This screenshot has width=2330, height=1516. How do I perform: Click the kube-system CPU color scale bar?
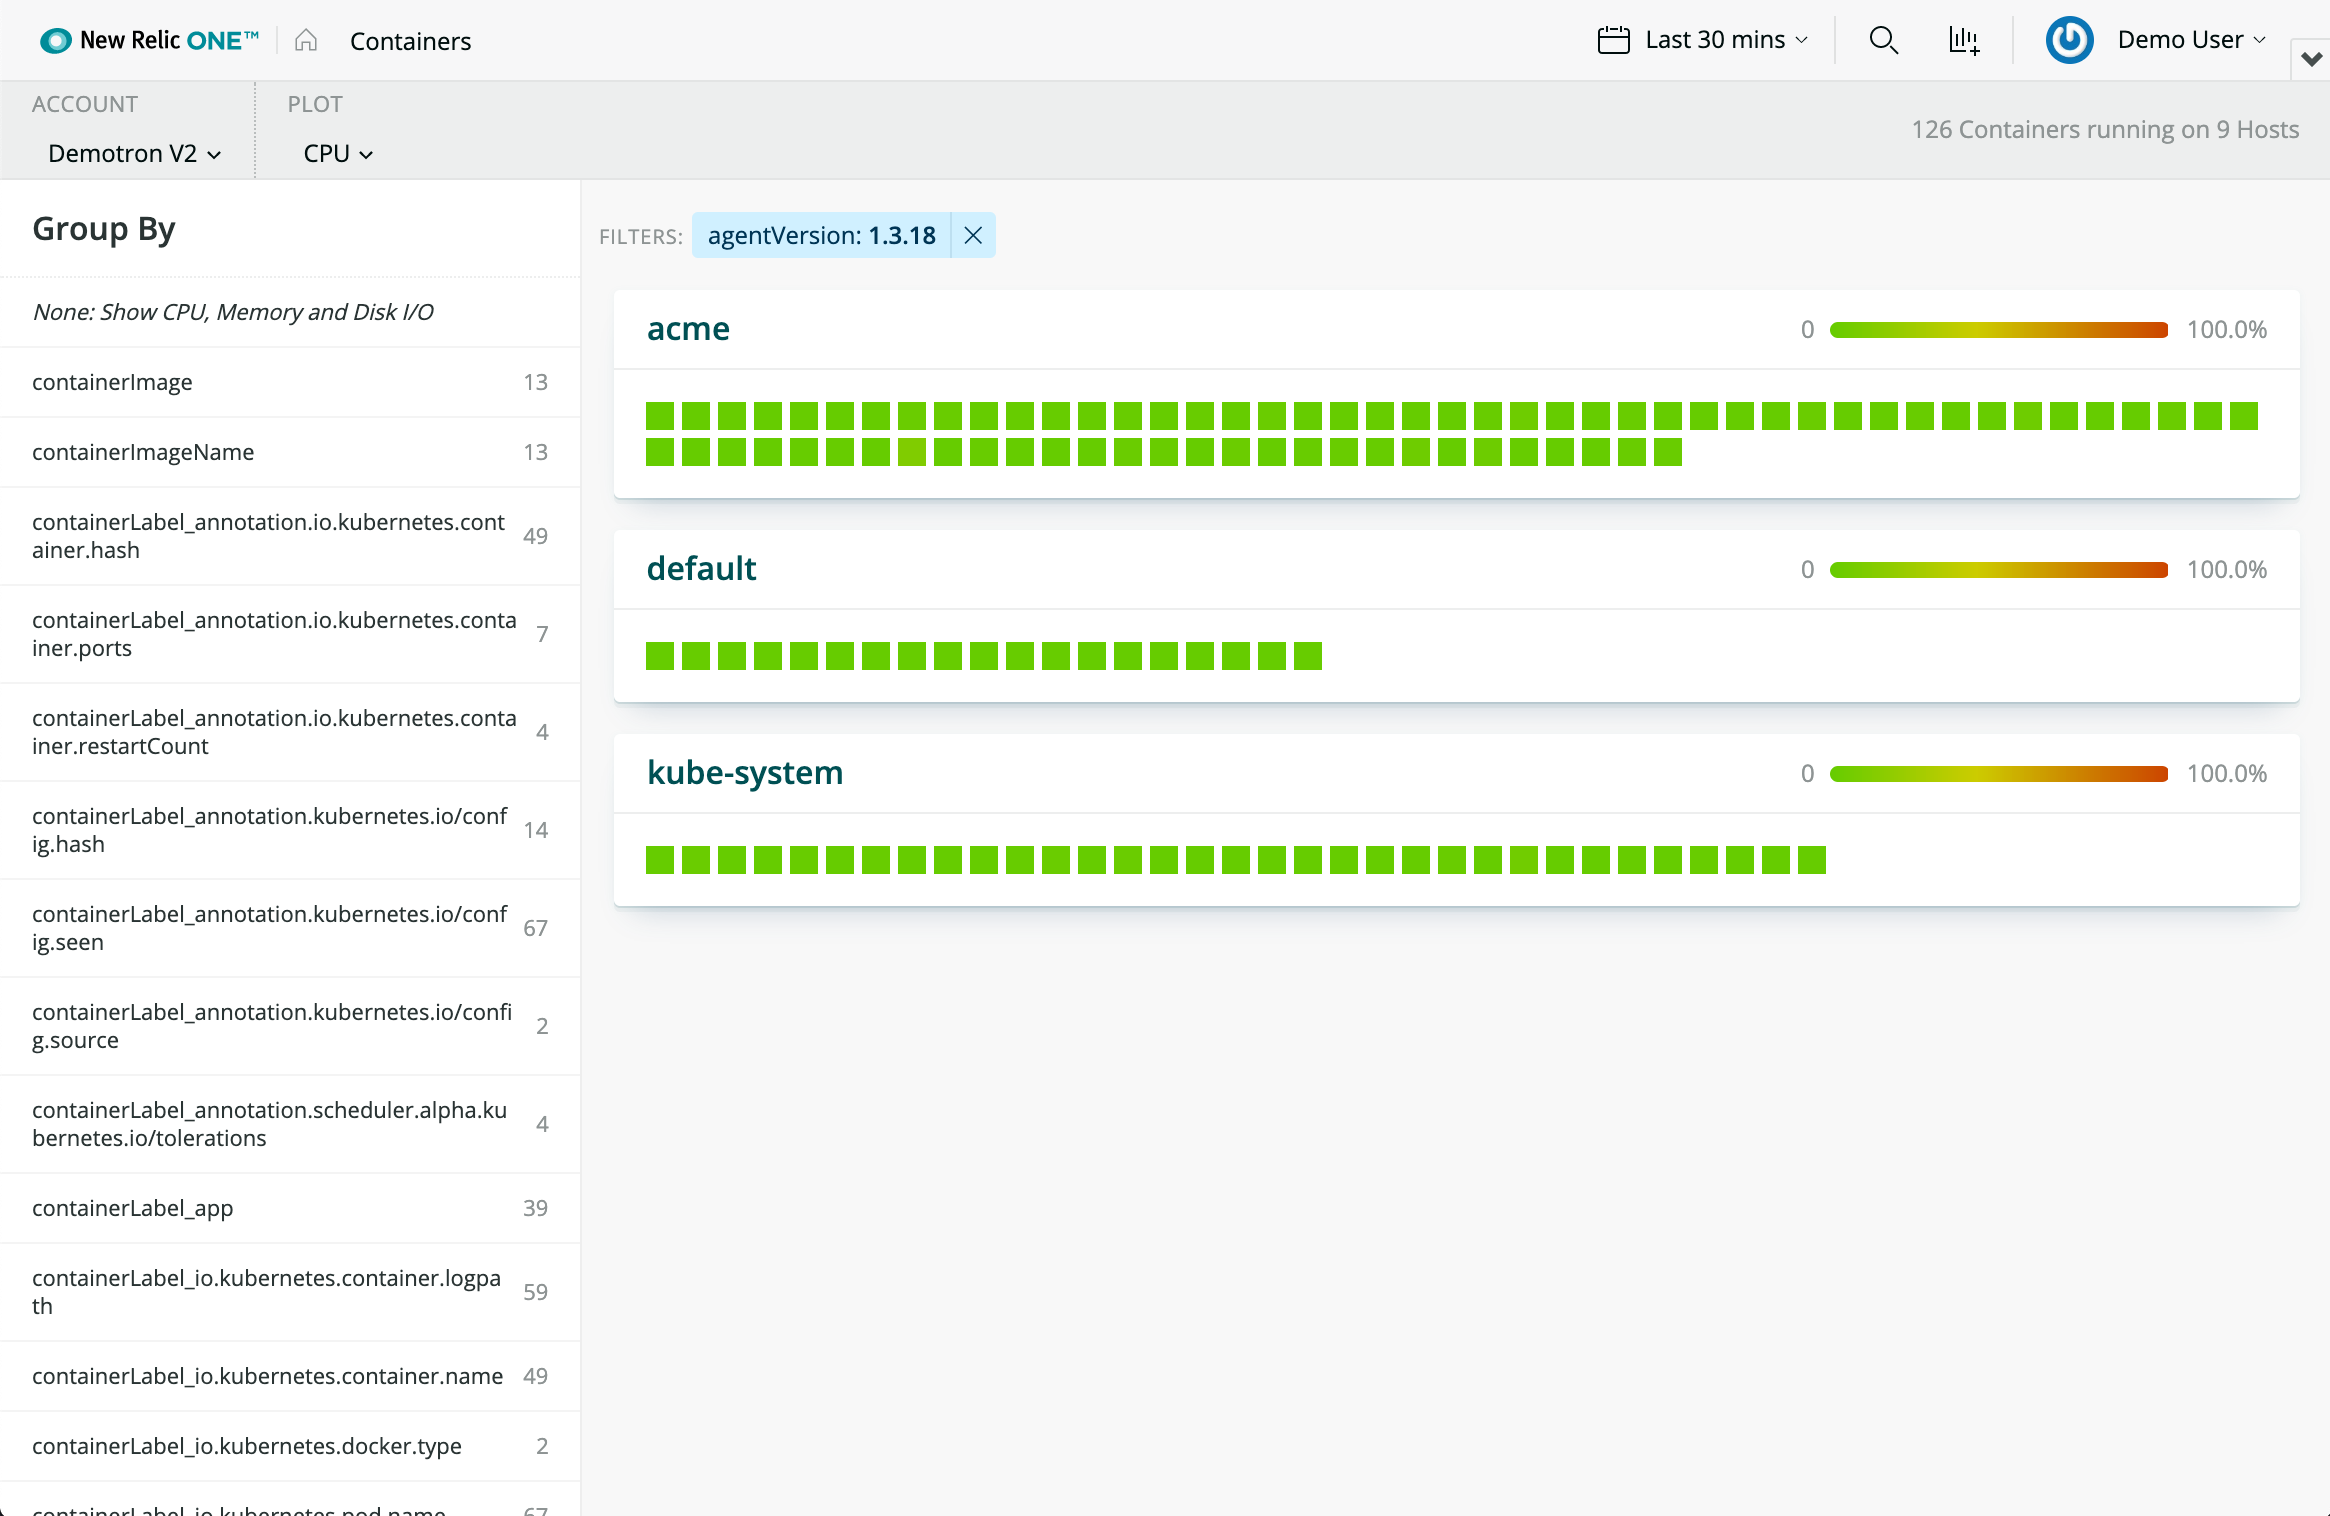tap(1999, 774)
